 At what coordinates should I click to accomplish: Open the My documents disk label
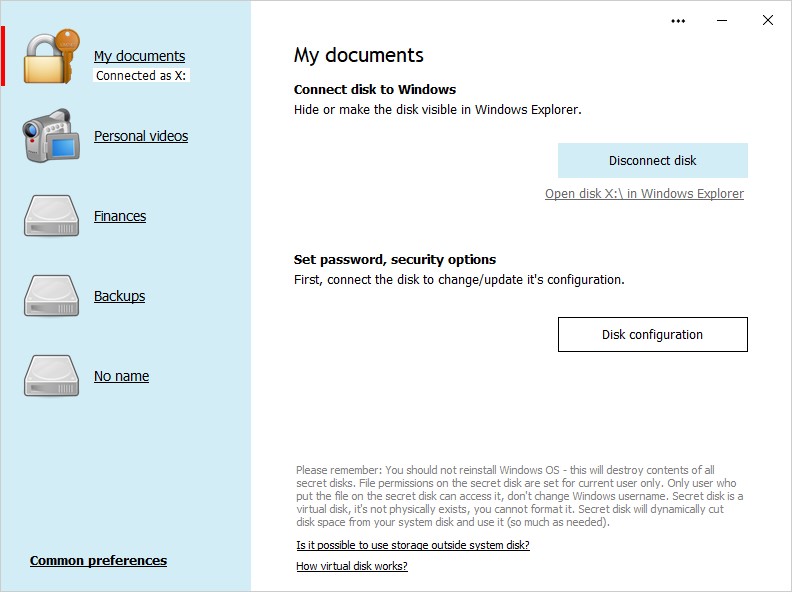[139, 56]
